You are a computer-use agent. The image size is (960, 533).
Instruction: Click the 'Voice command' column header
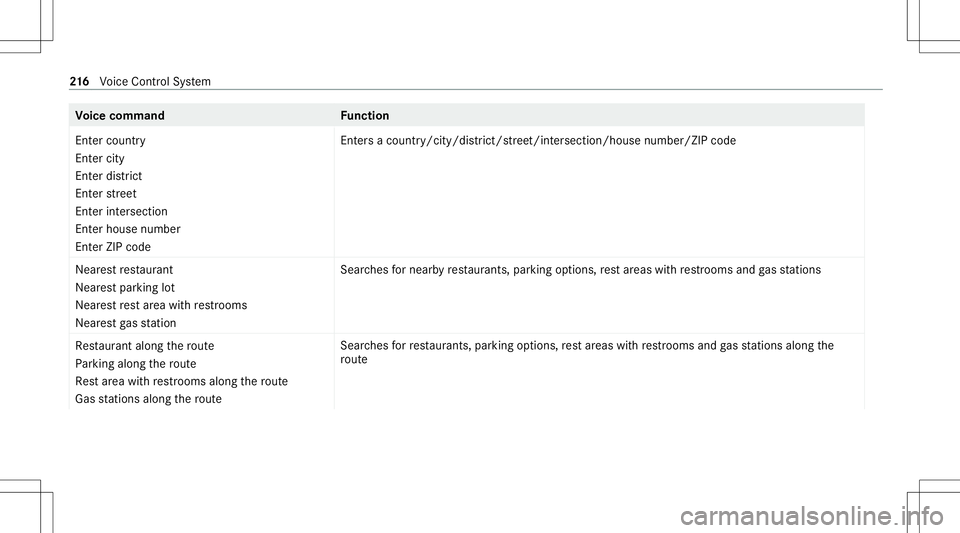click(120, 116)
